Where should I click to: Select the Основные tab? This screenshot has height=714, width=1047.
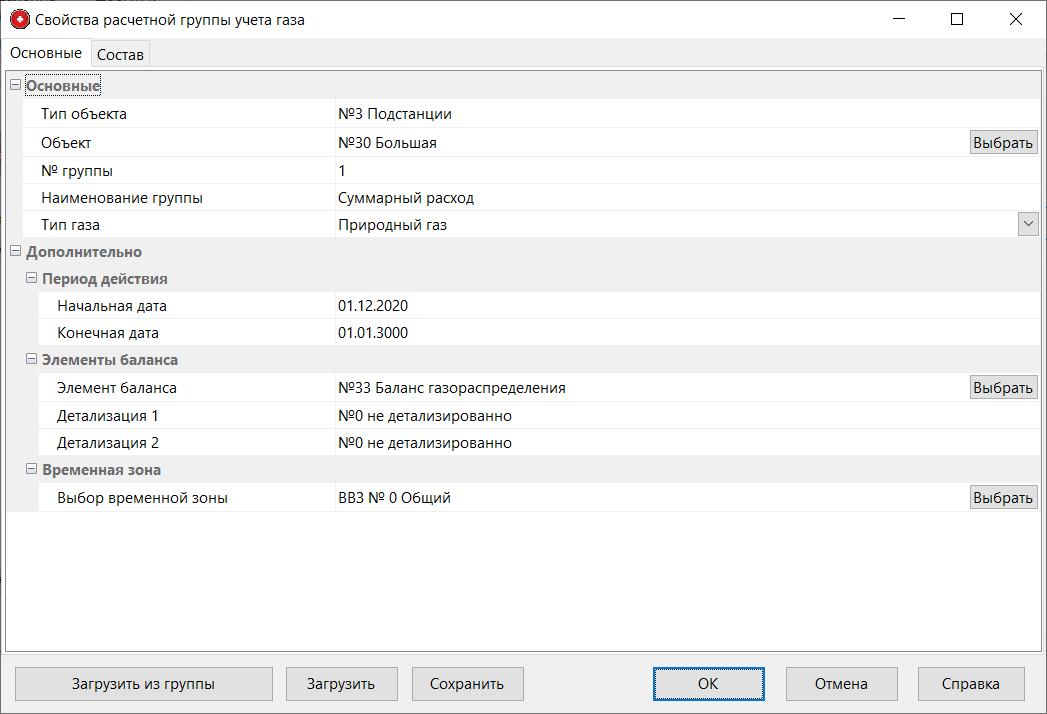tap(46, 53)
